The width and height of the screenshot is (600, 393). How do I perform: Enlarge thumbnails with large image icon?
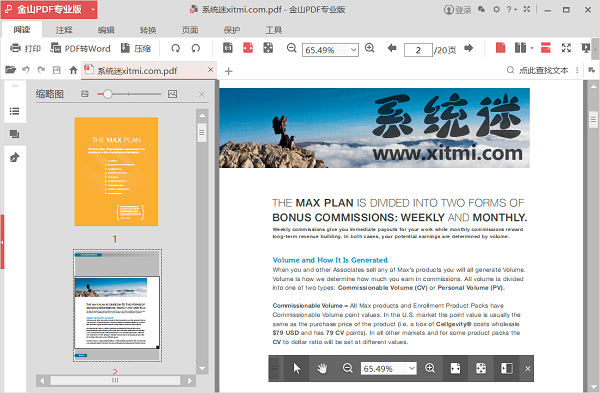point(173,94)
